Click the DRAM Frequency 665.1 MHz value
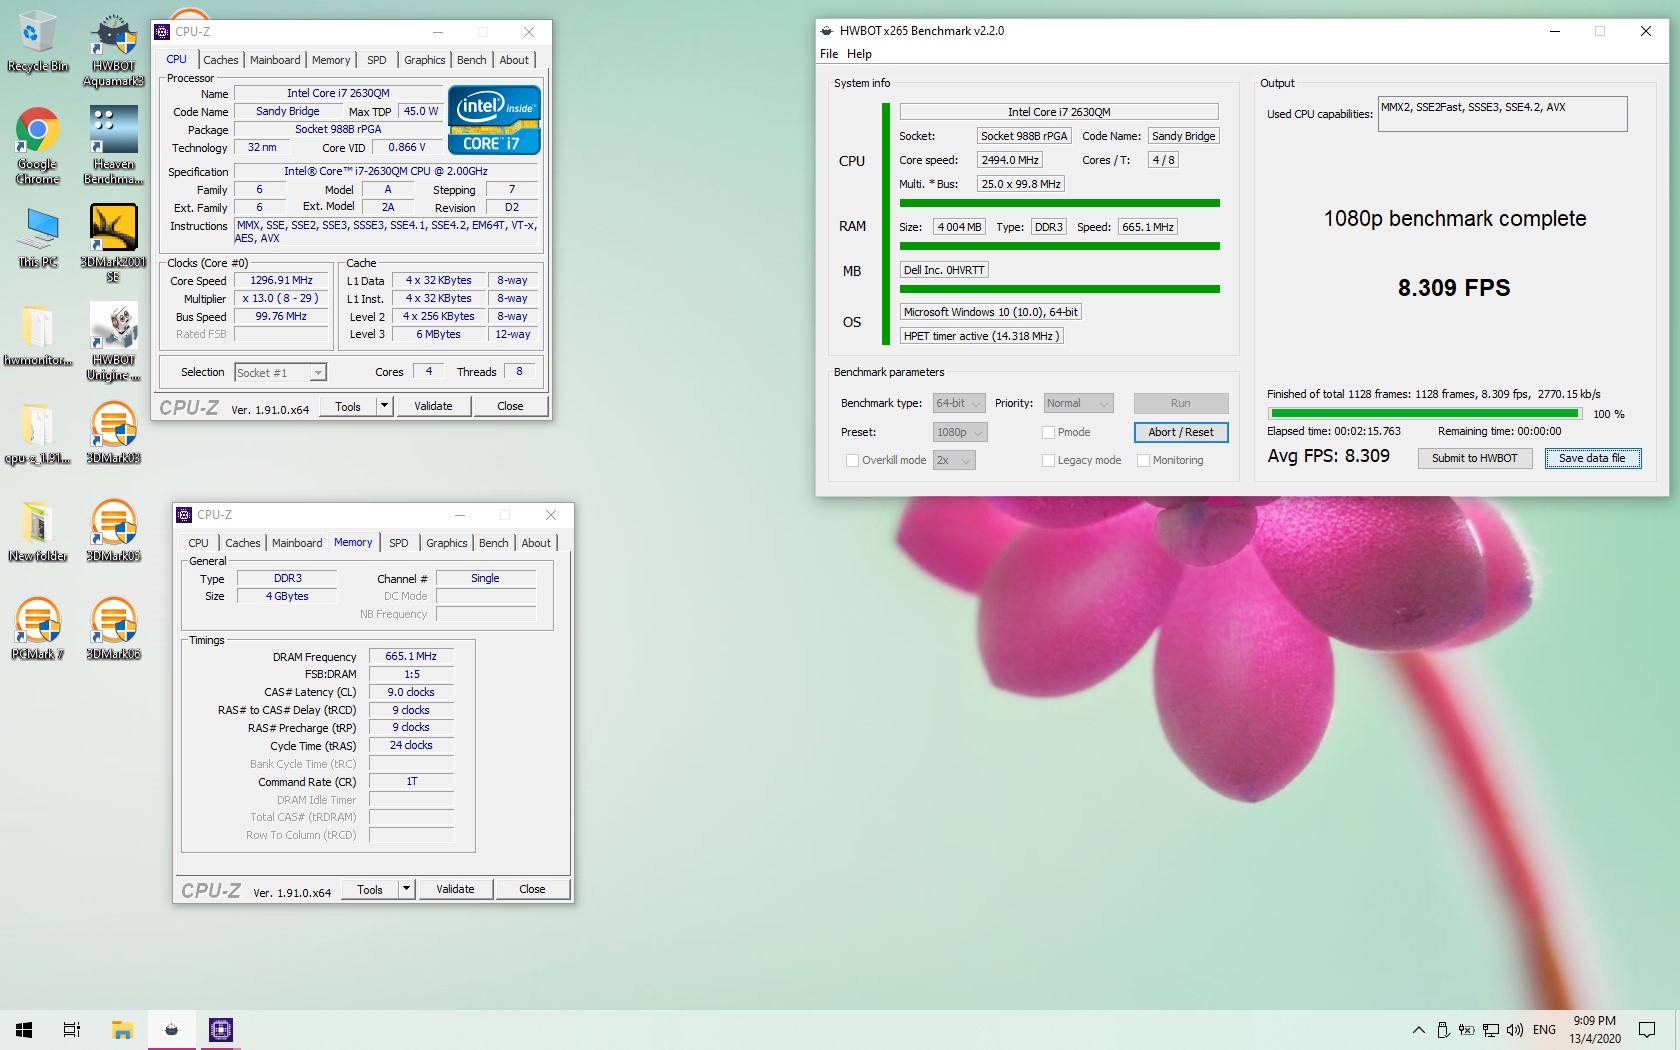The height and width of the screenshot is (1050, 1680). coord(411,657)
